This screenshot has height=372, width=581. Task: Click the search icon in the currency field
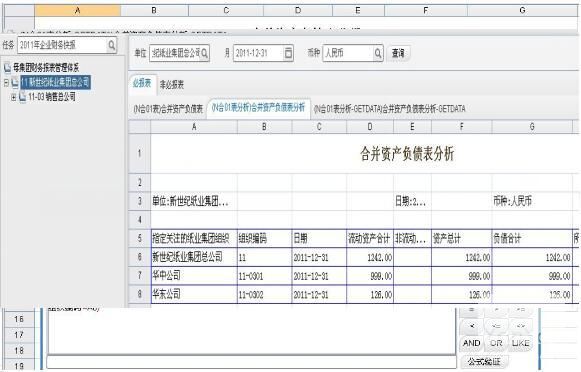tap(378, 53)
